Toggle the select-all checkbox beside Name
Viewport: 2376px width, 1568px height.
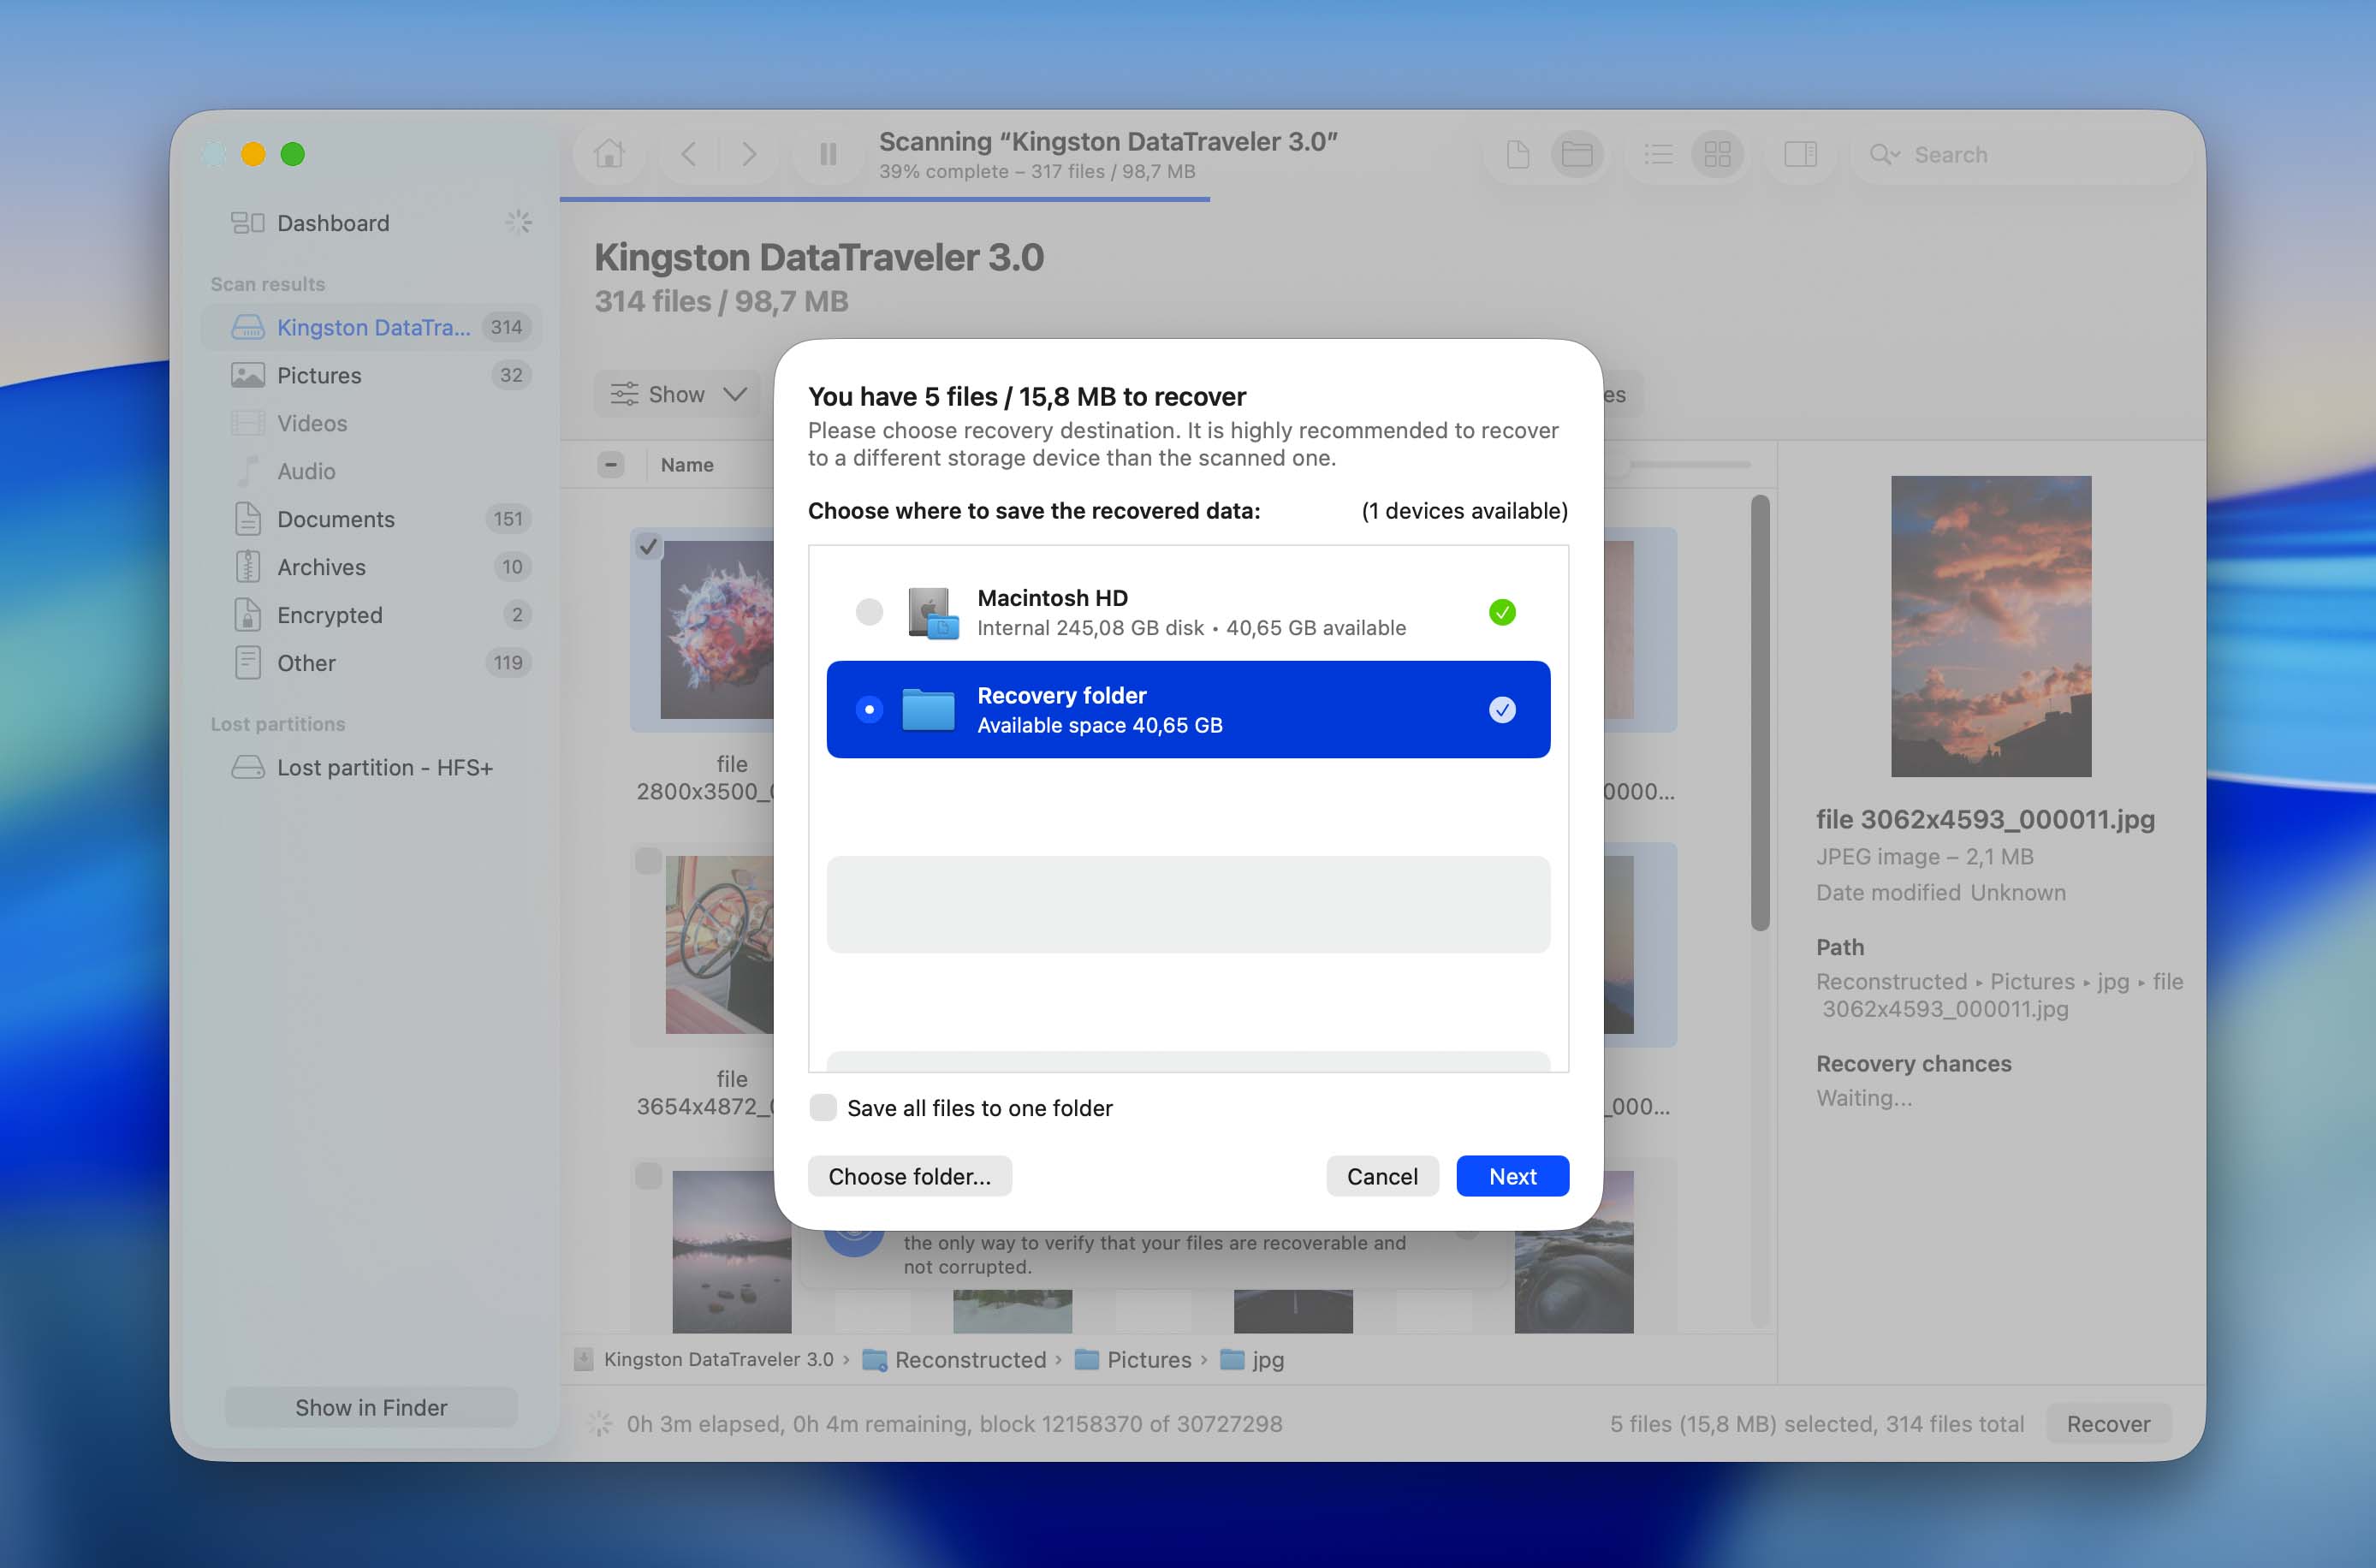[x=611, y=464]
